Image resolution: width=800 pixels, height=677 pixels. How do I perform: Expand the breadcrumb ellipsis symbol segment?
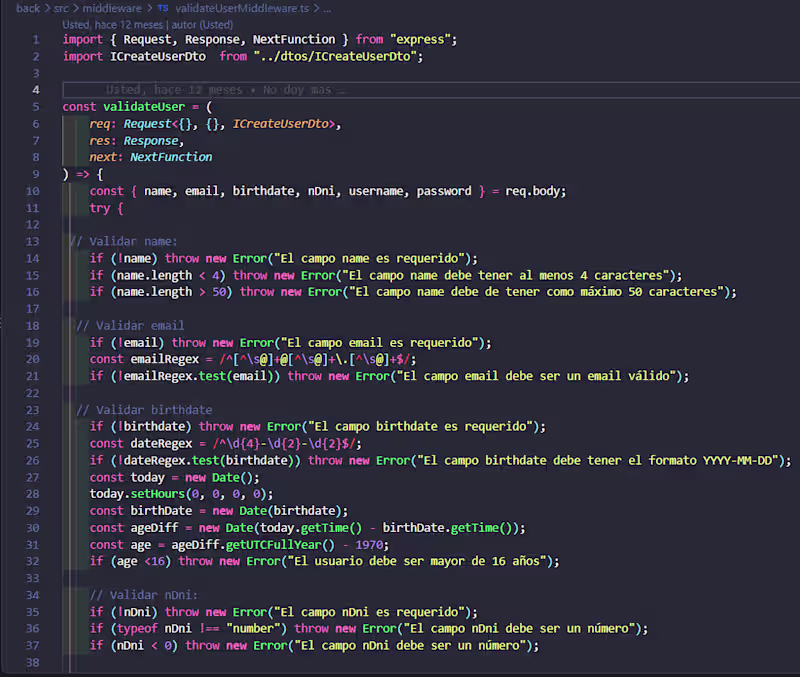327,8
